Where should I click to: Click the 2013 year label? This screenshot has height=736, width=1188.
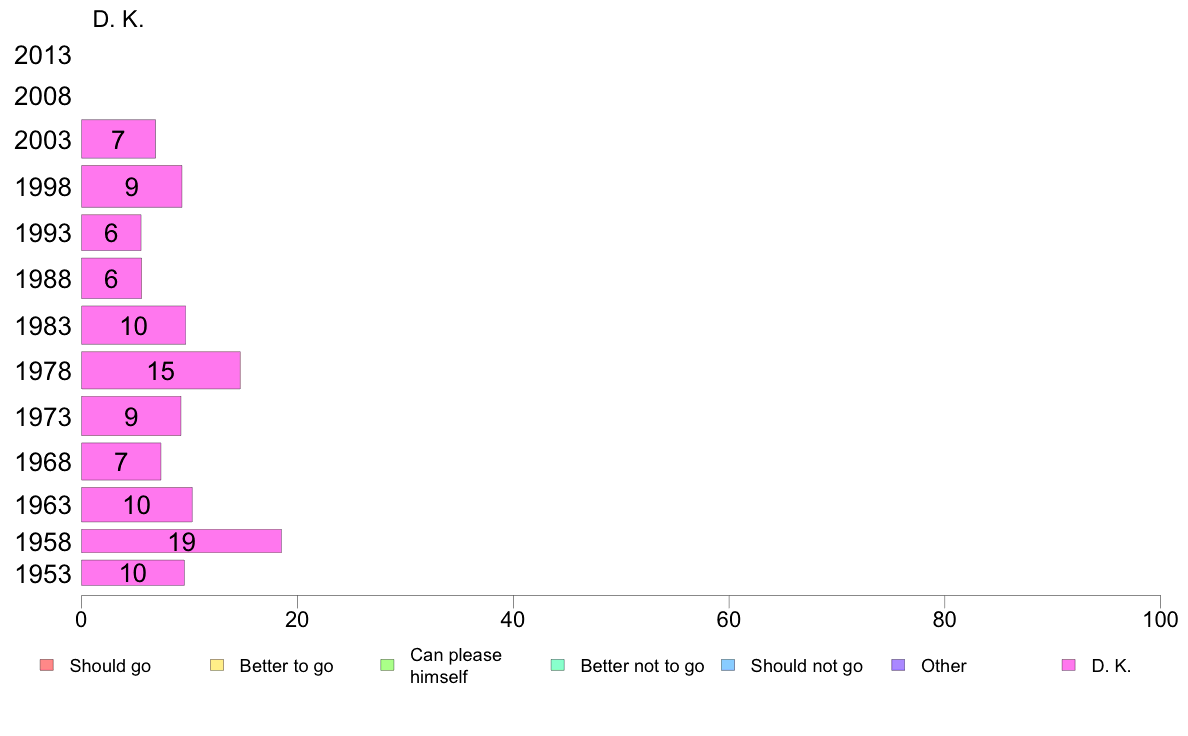[42, 55]
